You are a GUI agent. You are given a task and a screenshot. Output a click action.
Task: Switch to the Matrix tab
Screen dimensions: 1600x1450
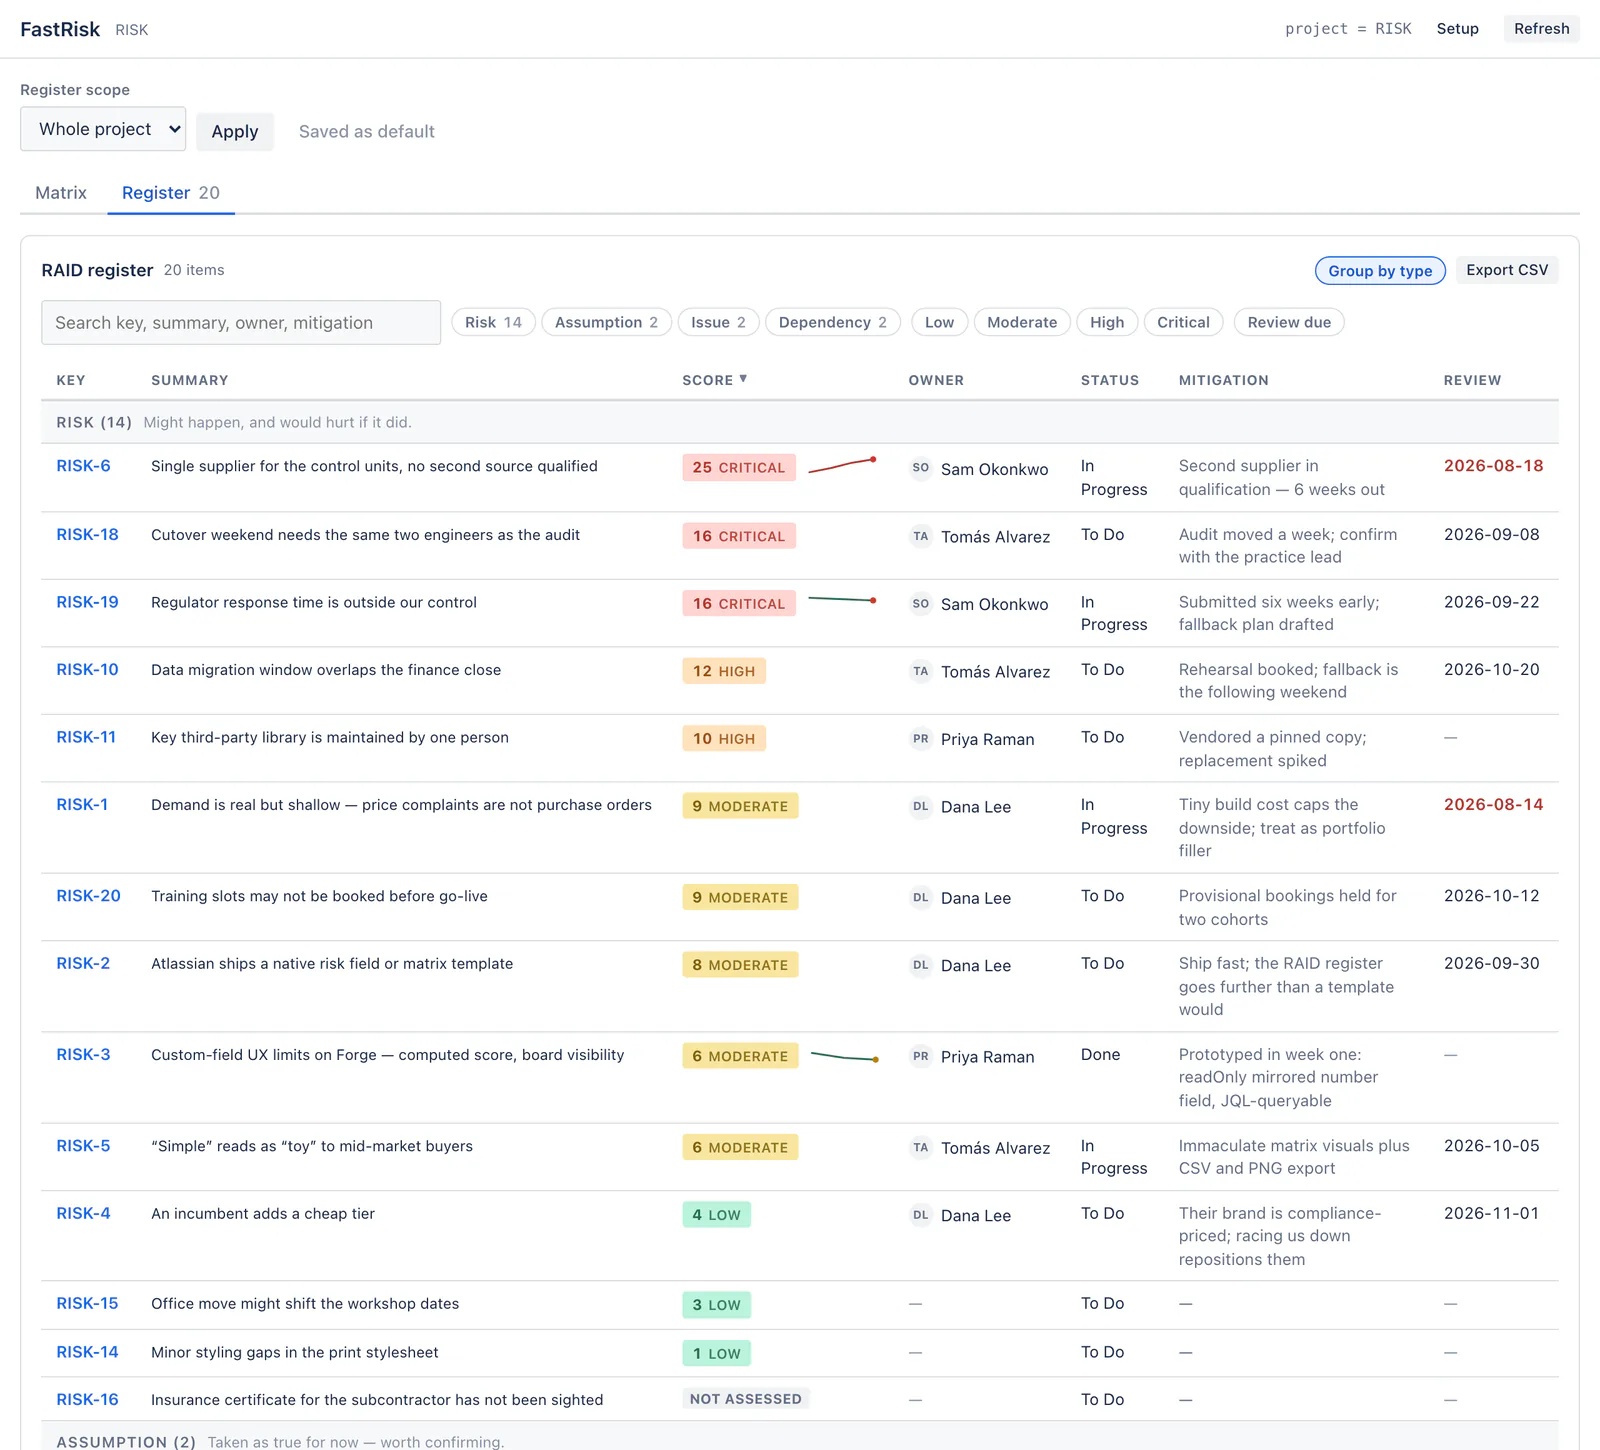61,193
